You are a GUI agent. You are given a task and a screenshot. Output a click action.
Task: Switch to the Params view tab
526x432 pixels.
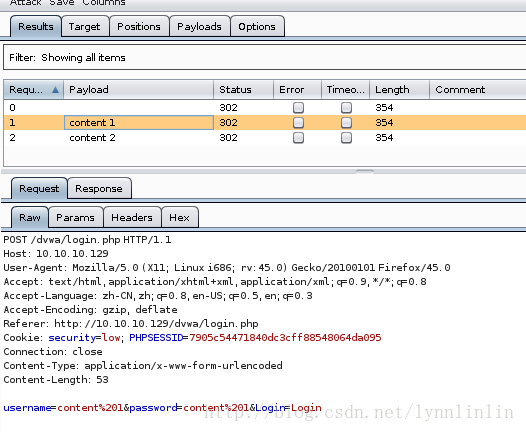(75, 217)
